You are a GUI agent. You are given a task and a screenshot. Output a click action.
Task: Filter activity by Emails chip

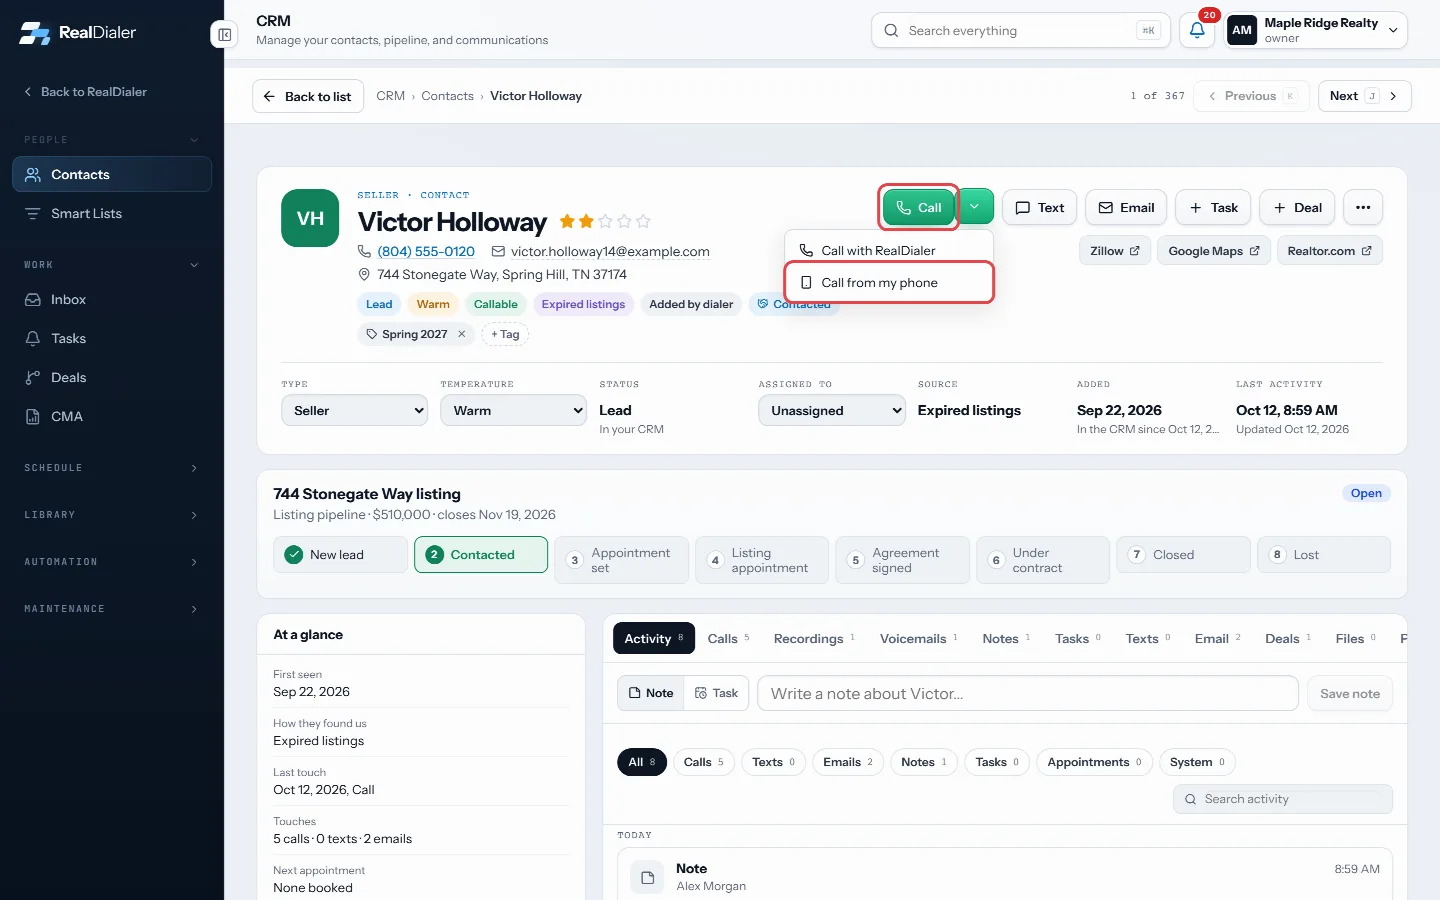(848, 762)
